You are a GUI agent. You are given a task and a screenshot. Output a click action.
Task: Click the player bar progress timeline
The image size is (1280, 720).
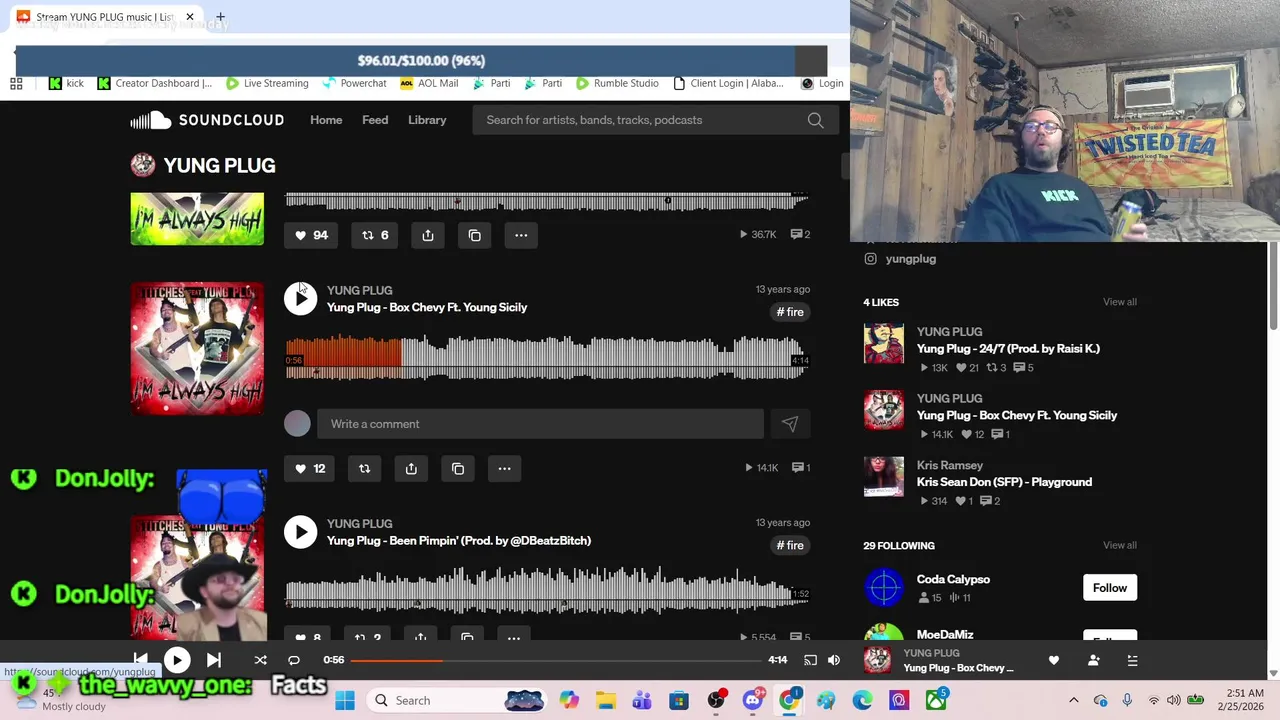pos(556,660)
